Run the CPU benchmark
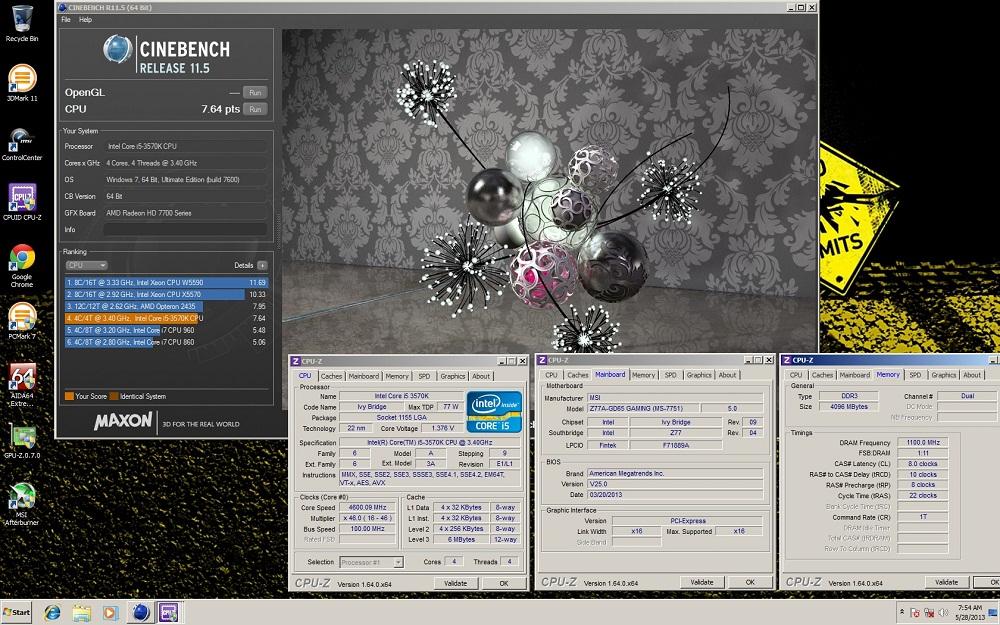This screenshot has width=1000, height=625. [255, 109]
